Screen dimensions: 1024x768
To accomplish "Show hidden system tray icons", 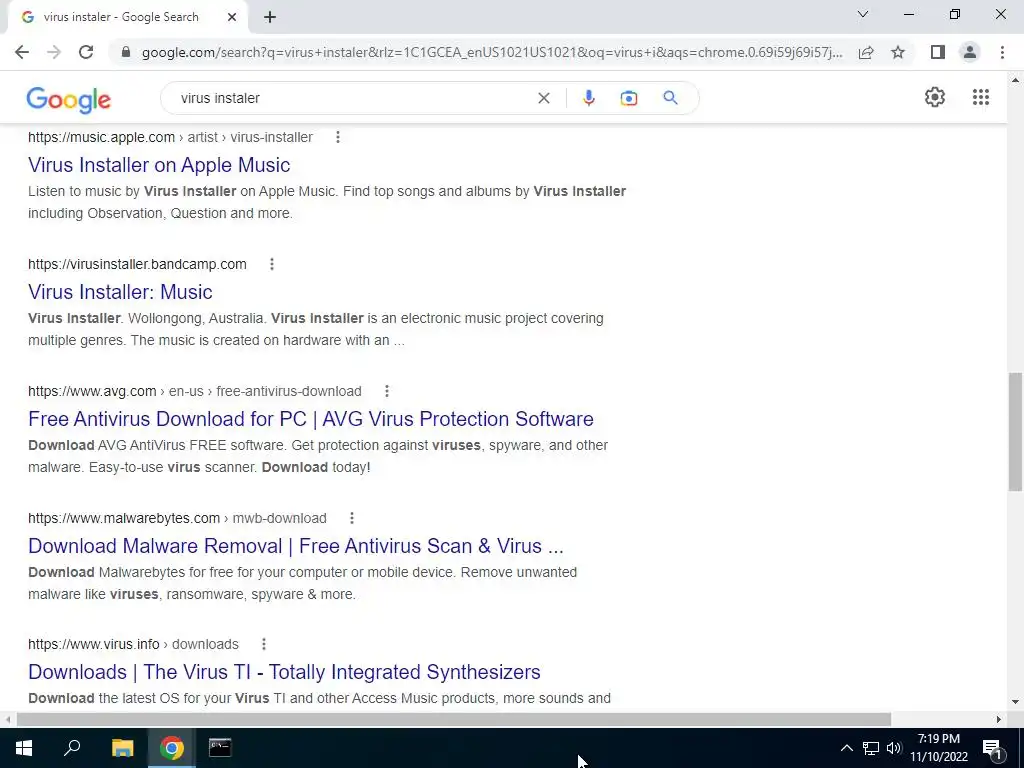I will click(x=846, y=748).
